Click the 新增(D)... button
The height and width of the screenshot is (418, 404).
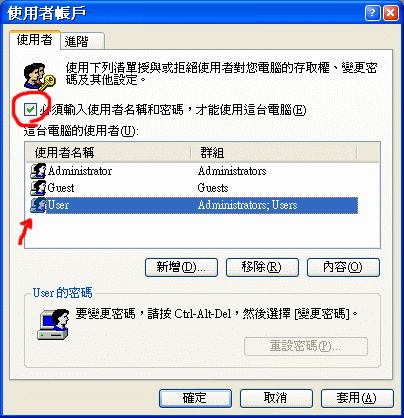(181, 267)
